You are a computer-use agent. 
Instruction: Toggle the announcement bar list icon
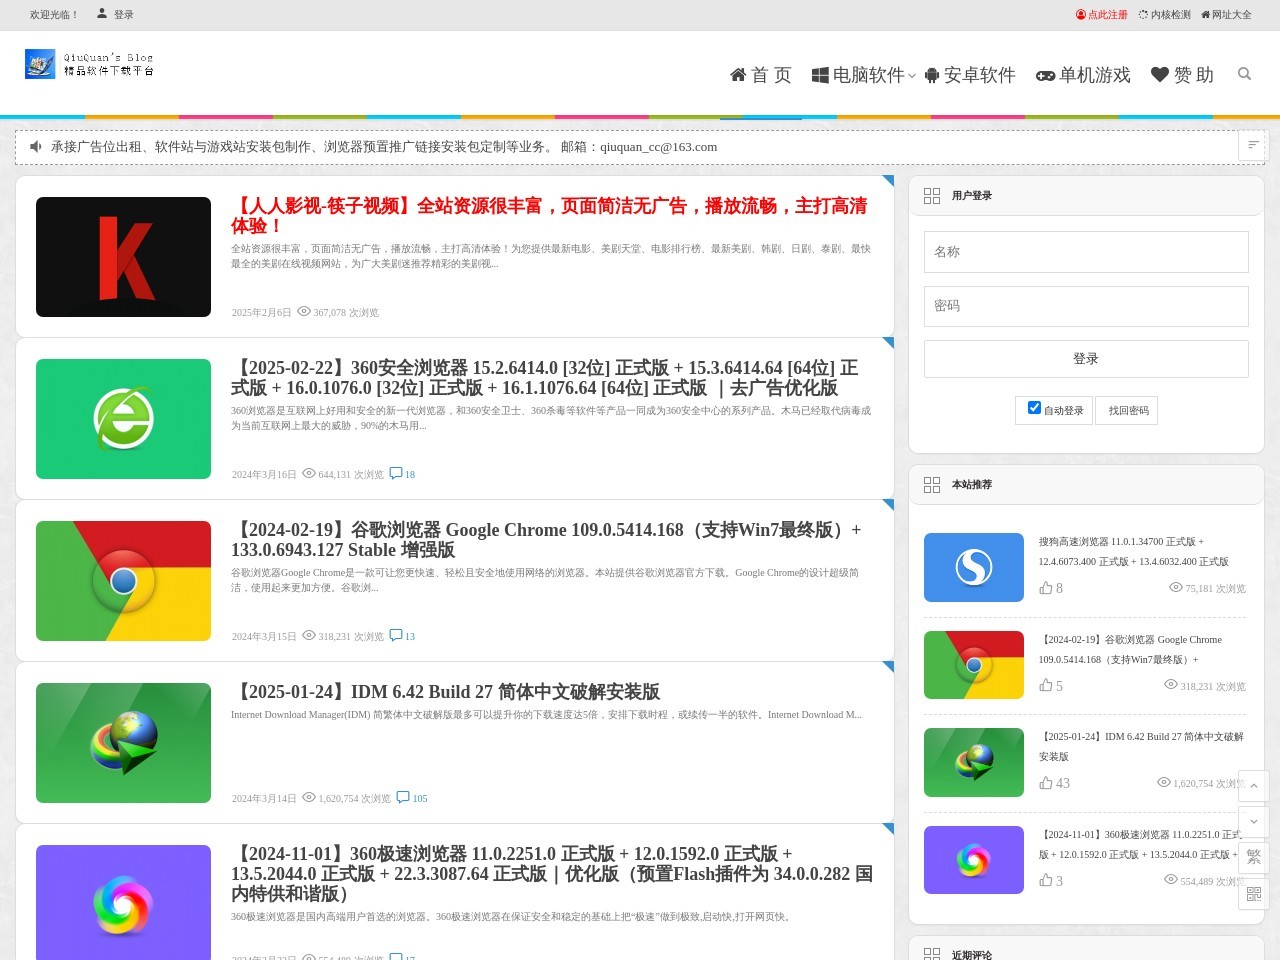click(1253, 145)
